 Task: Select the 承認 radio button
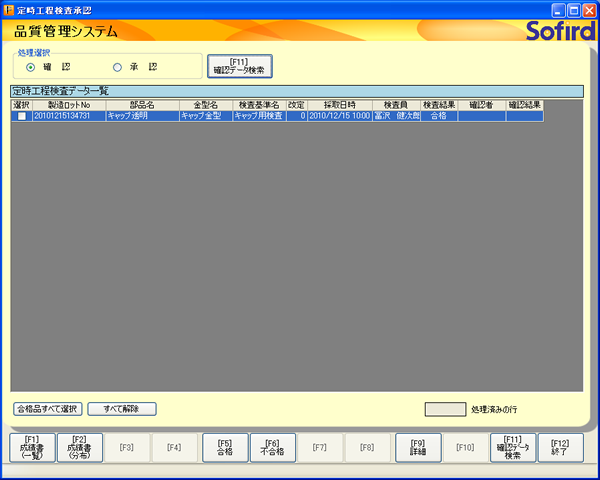[117, 67]
